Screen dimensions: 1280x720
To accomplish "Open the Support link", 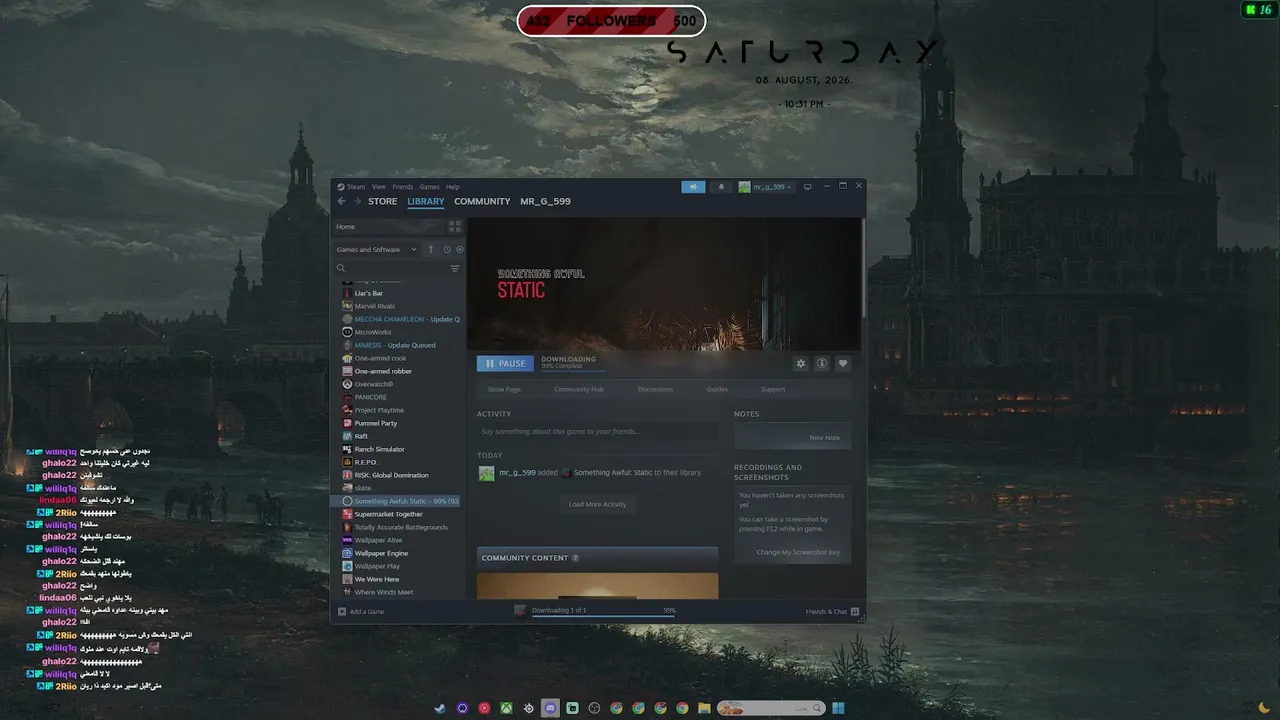I will click(x=773, y=389).
